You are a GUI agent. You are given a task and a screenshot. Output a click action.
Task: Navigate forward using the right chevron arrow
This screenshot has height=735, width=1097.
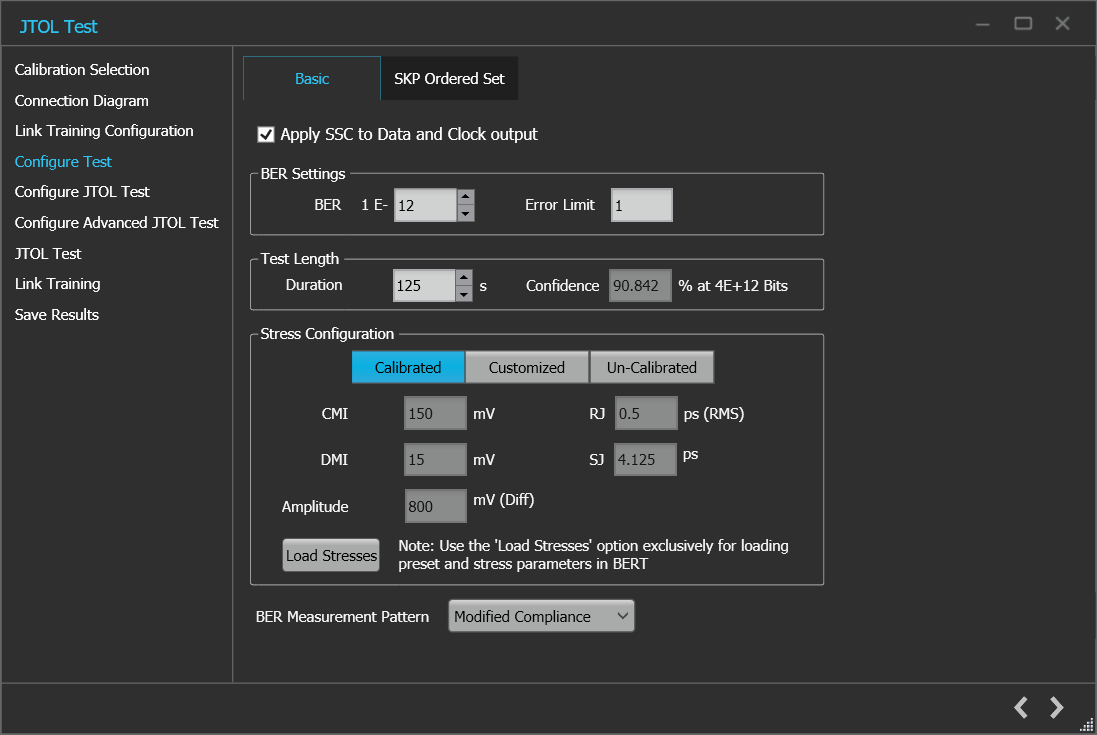click(x=1056, y=707)
